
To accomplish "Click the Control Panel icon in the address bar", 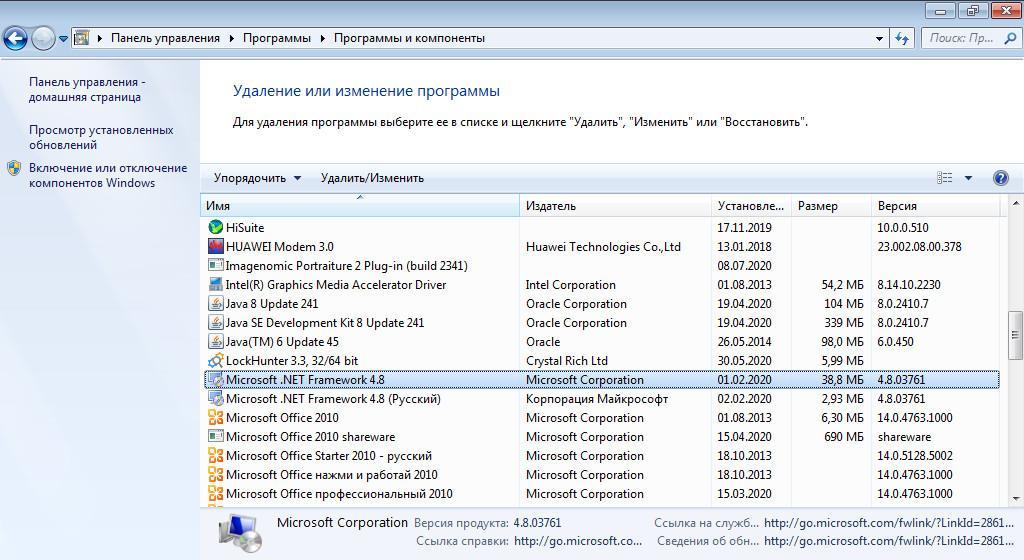I will 81,38.
